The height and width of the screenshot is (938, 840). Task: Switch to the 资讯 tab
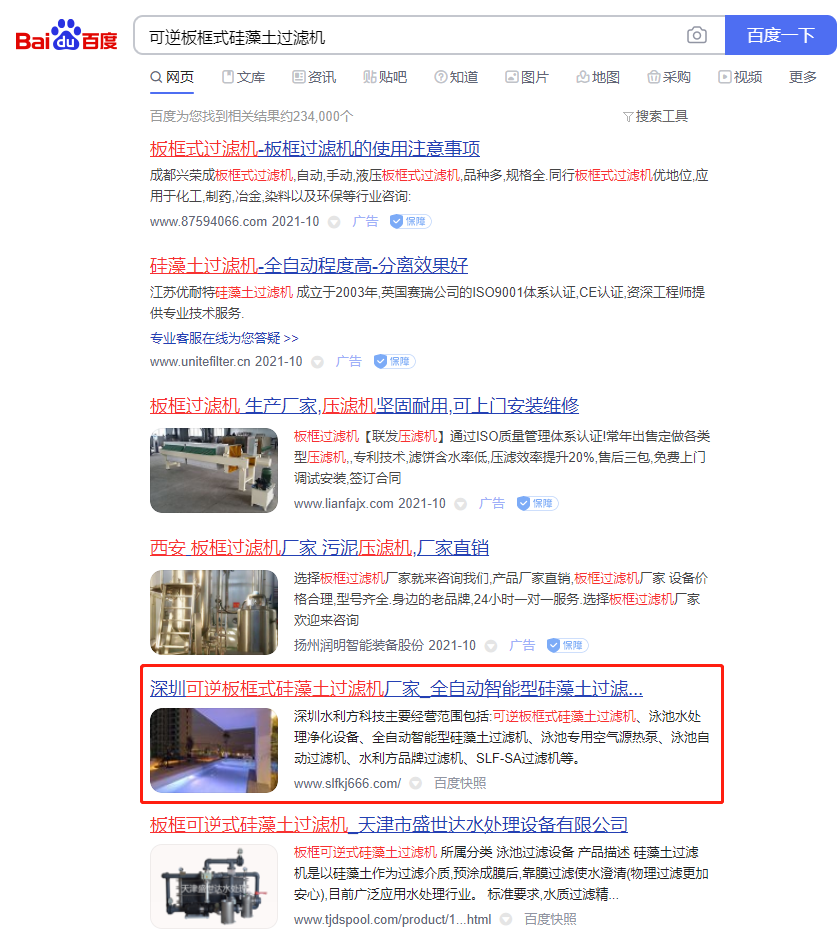pyautogui.click(x=314, y=77)
